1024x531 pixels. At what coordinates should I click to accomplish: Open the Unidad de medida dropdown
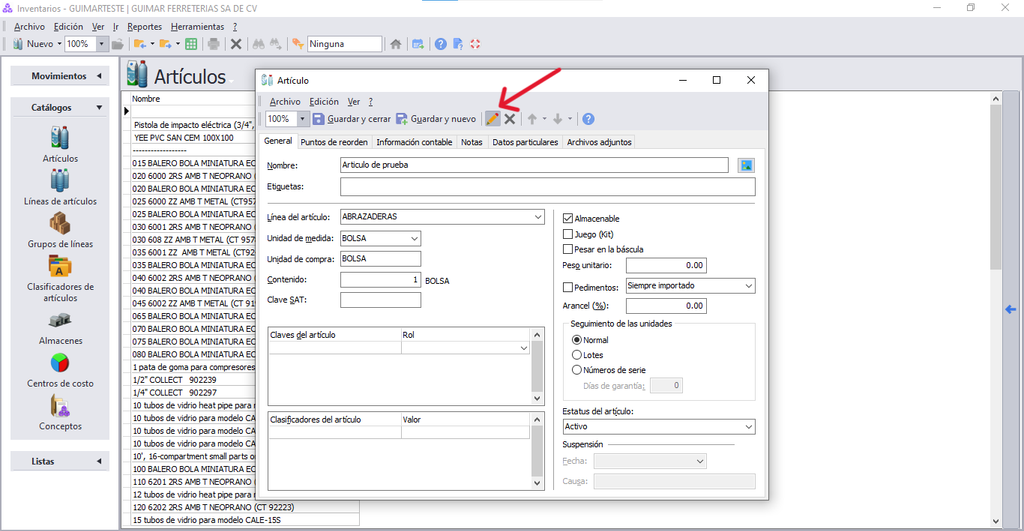click(414, 238)
